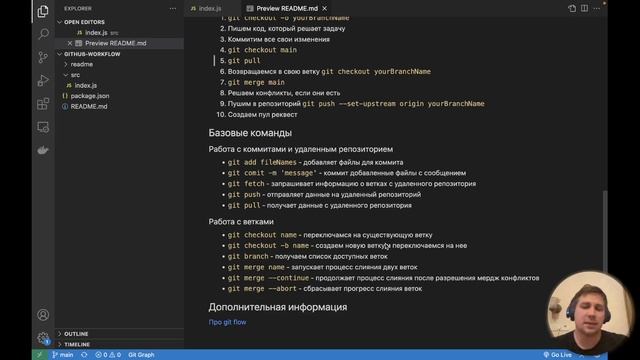Click the 'Базовые команды' heading

coord(250,133)
